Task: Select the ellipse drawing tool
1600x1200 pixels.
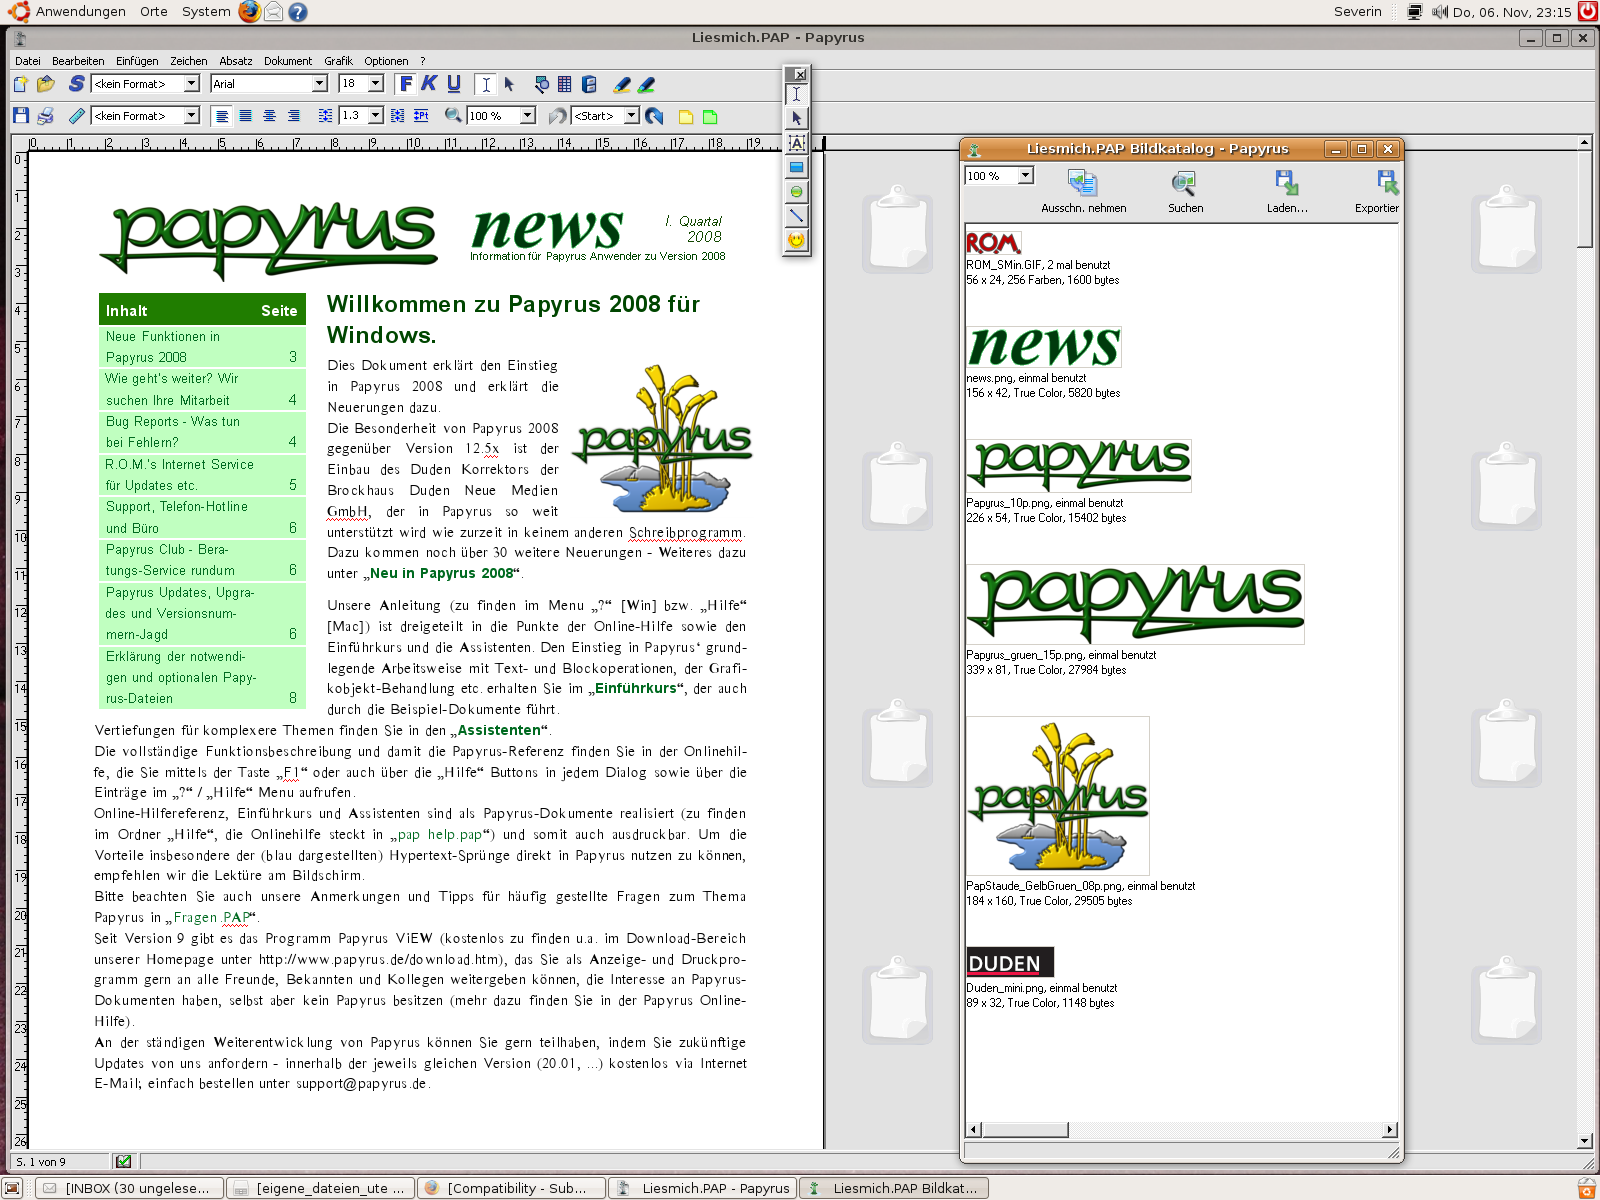Action: [x=796, y=192]
